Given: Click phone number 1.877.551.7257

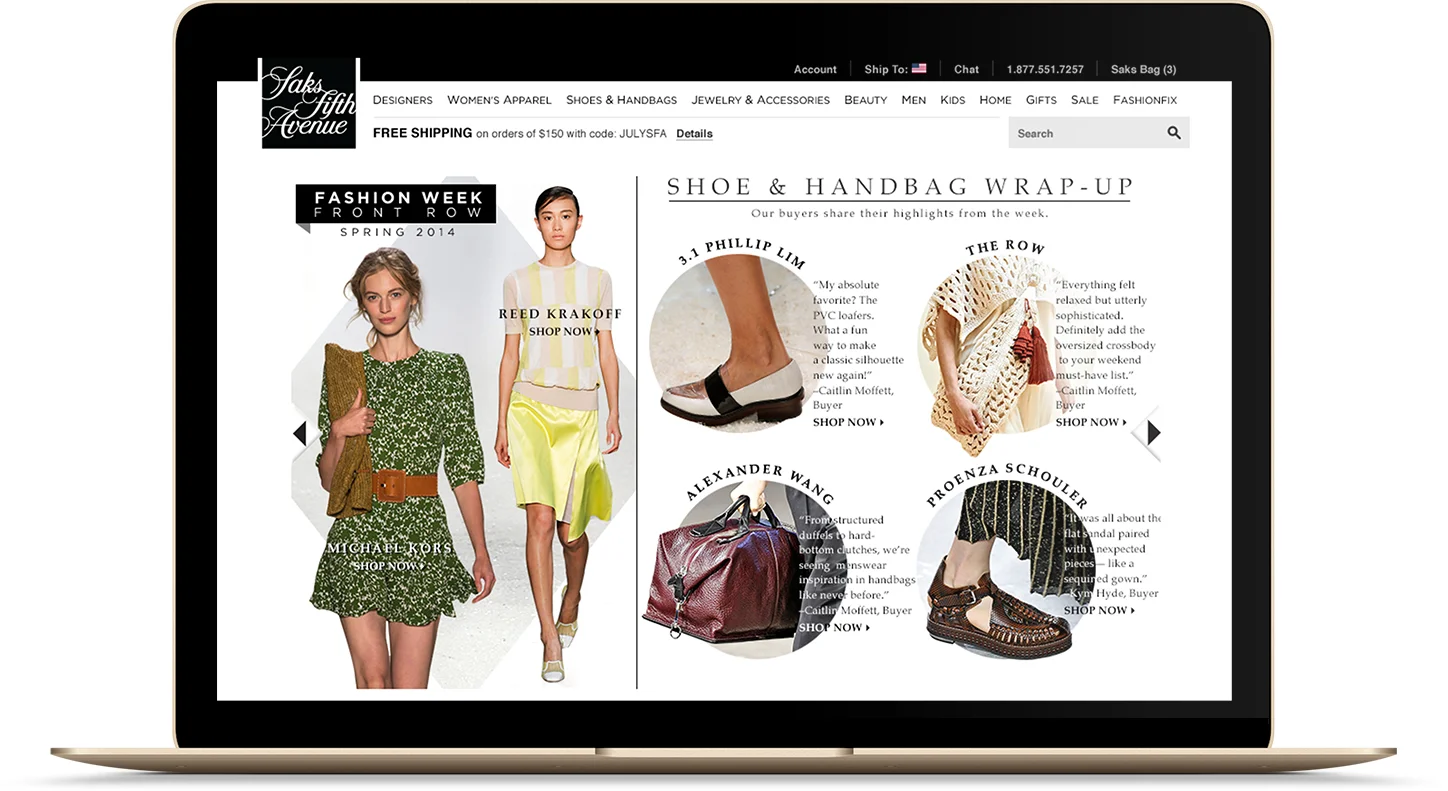Looking at the screenshot, I should coord(1045,69).
